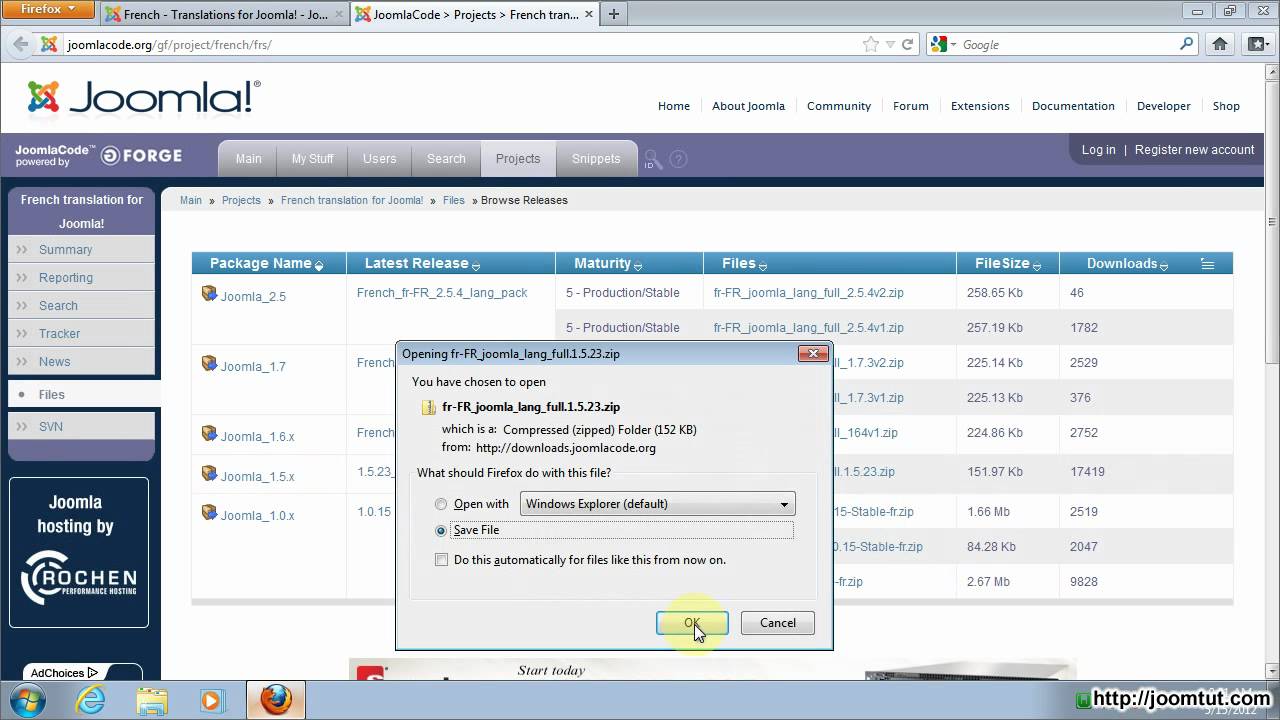
Task: Open Extensions in top navigation
Action: point(980,106)
